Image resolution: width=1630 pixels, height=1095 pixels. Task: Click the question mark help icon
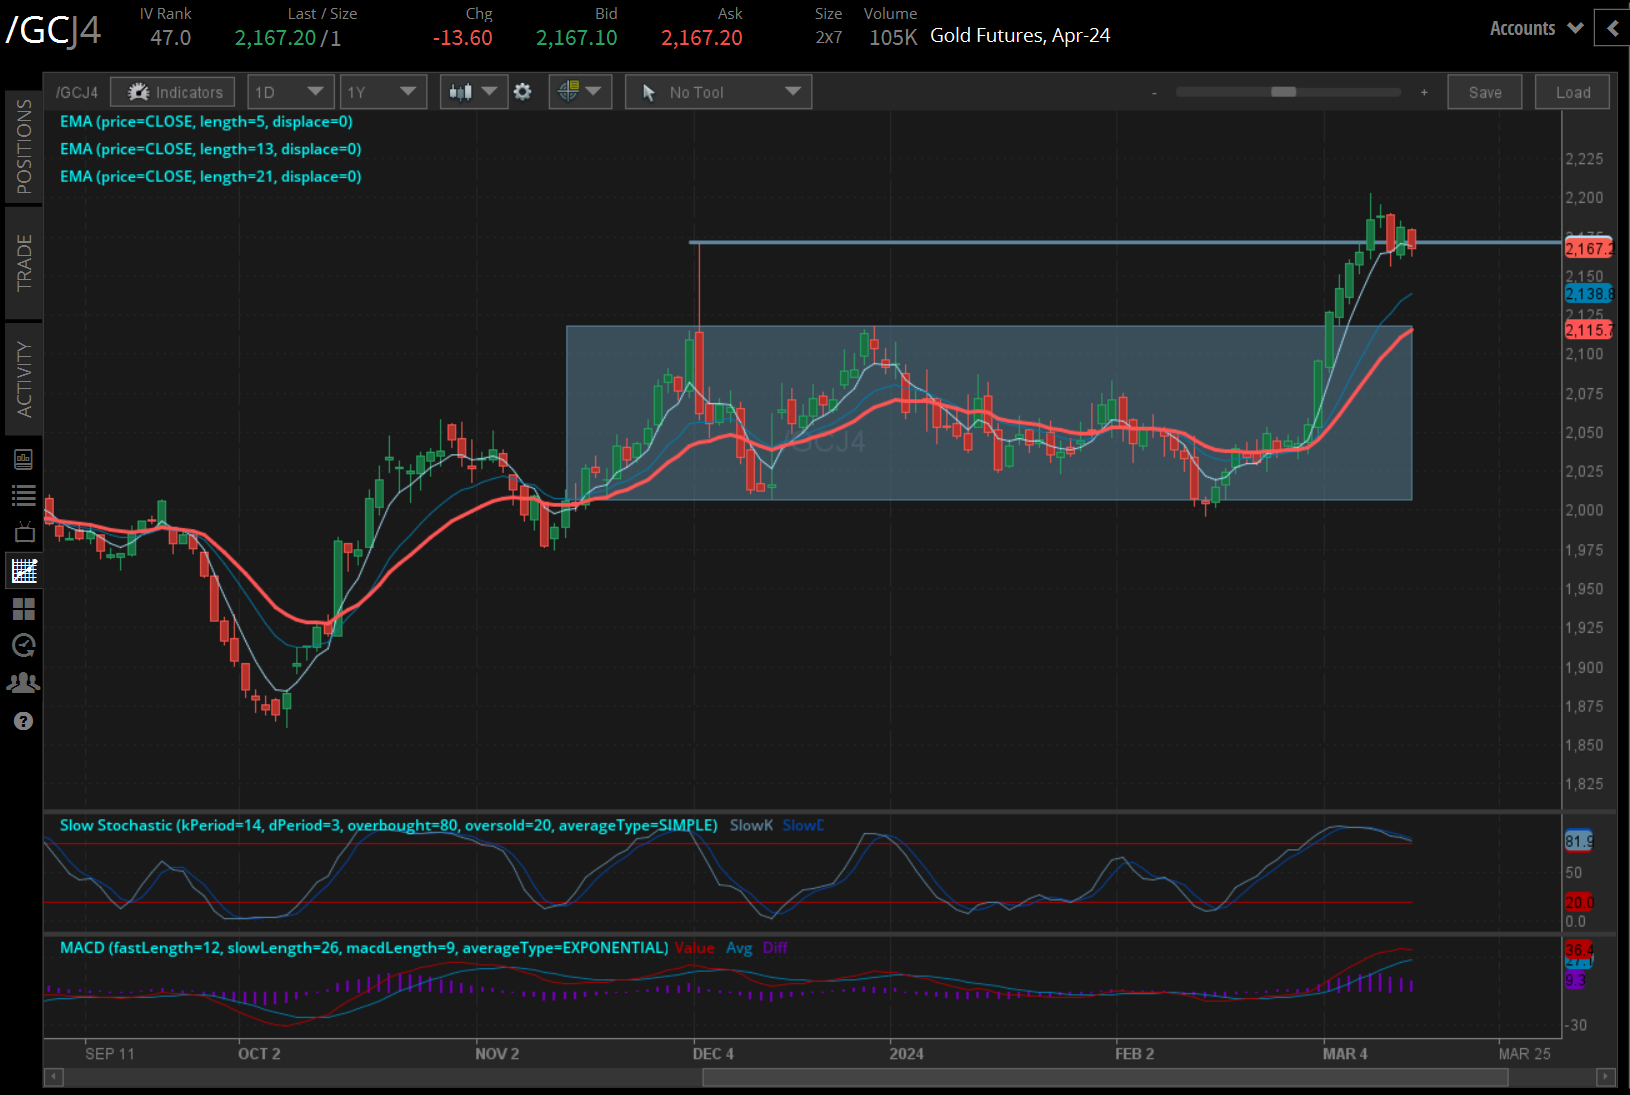pos(24,721)
